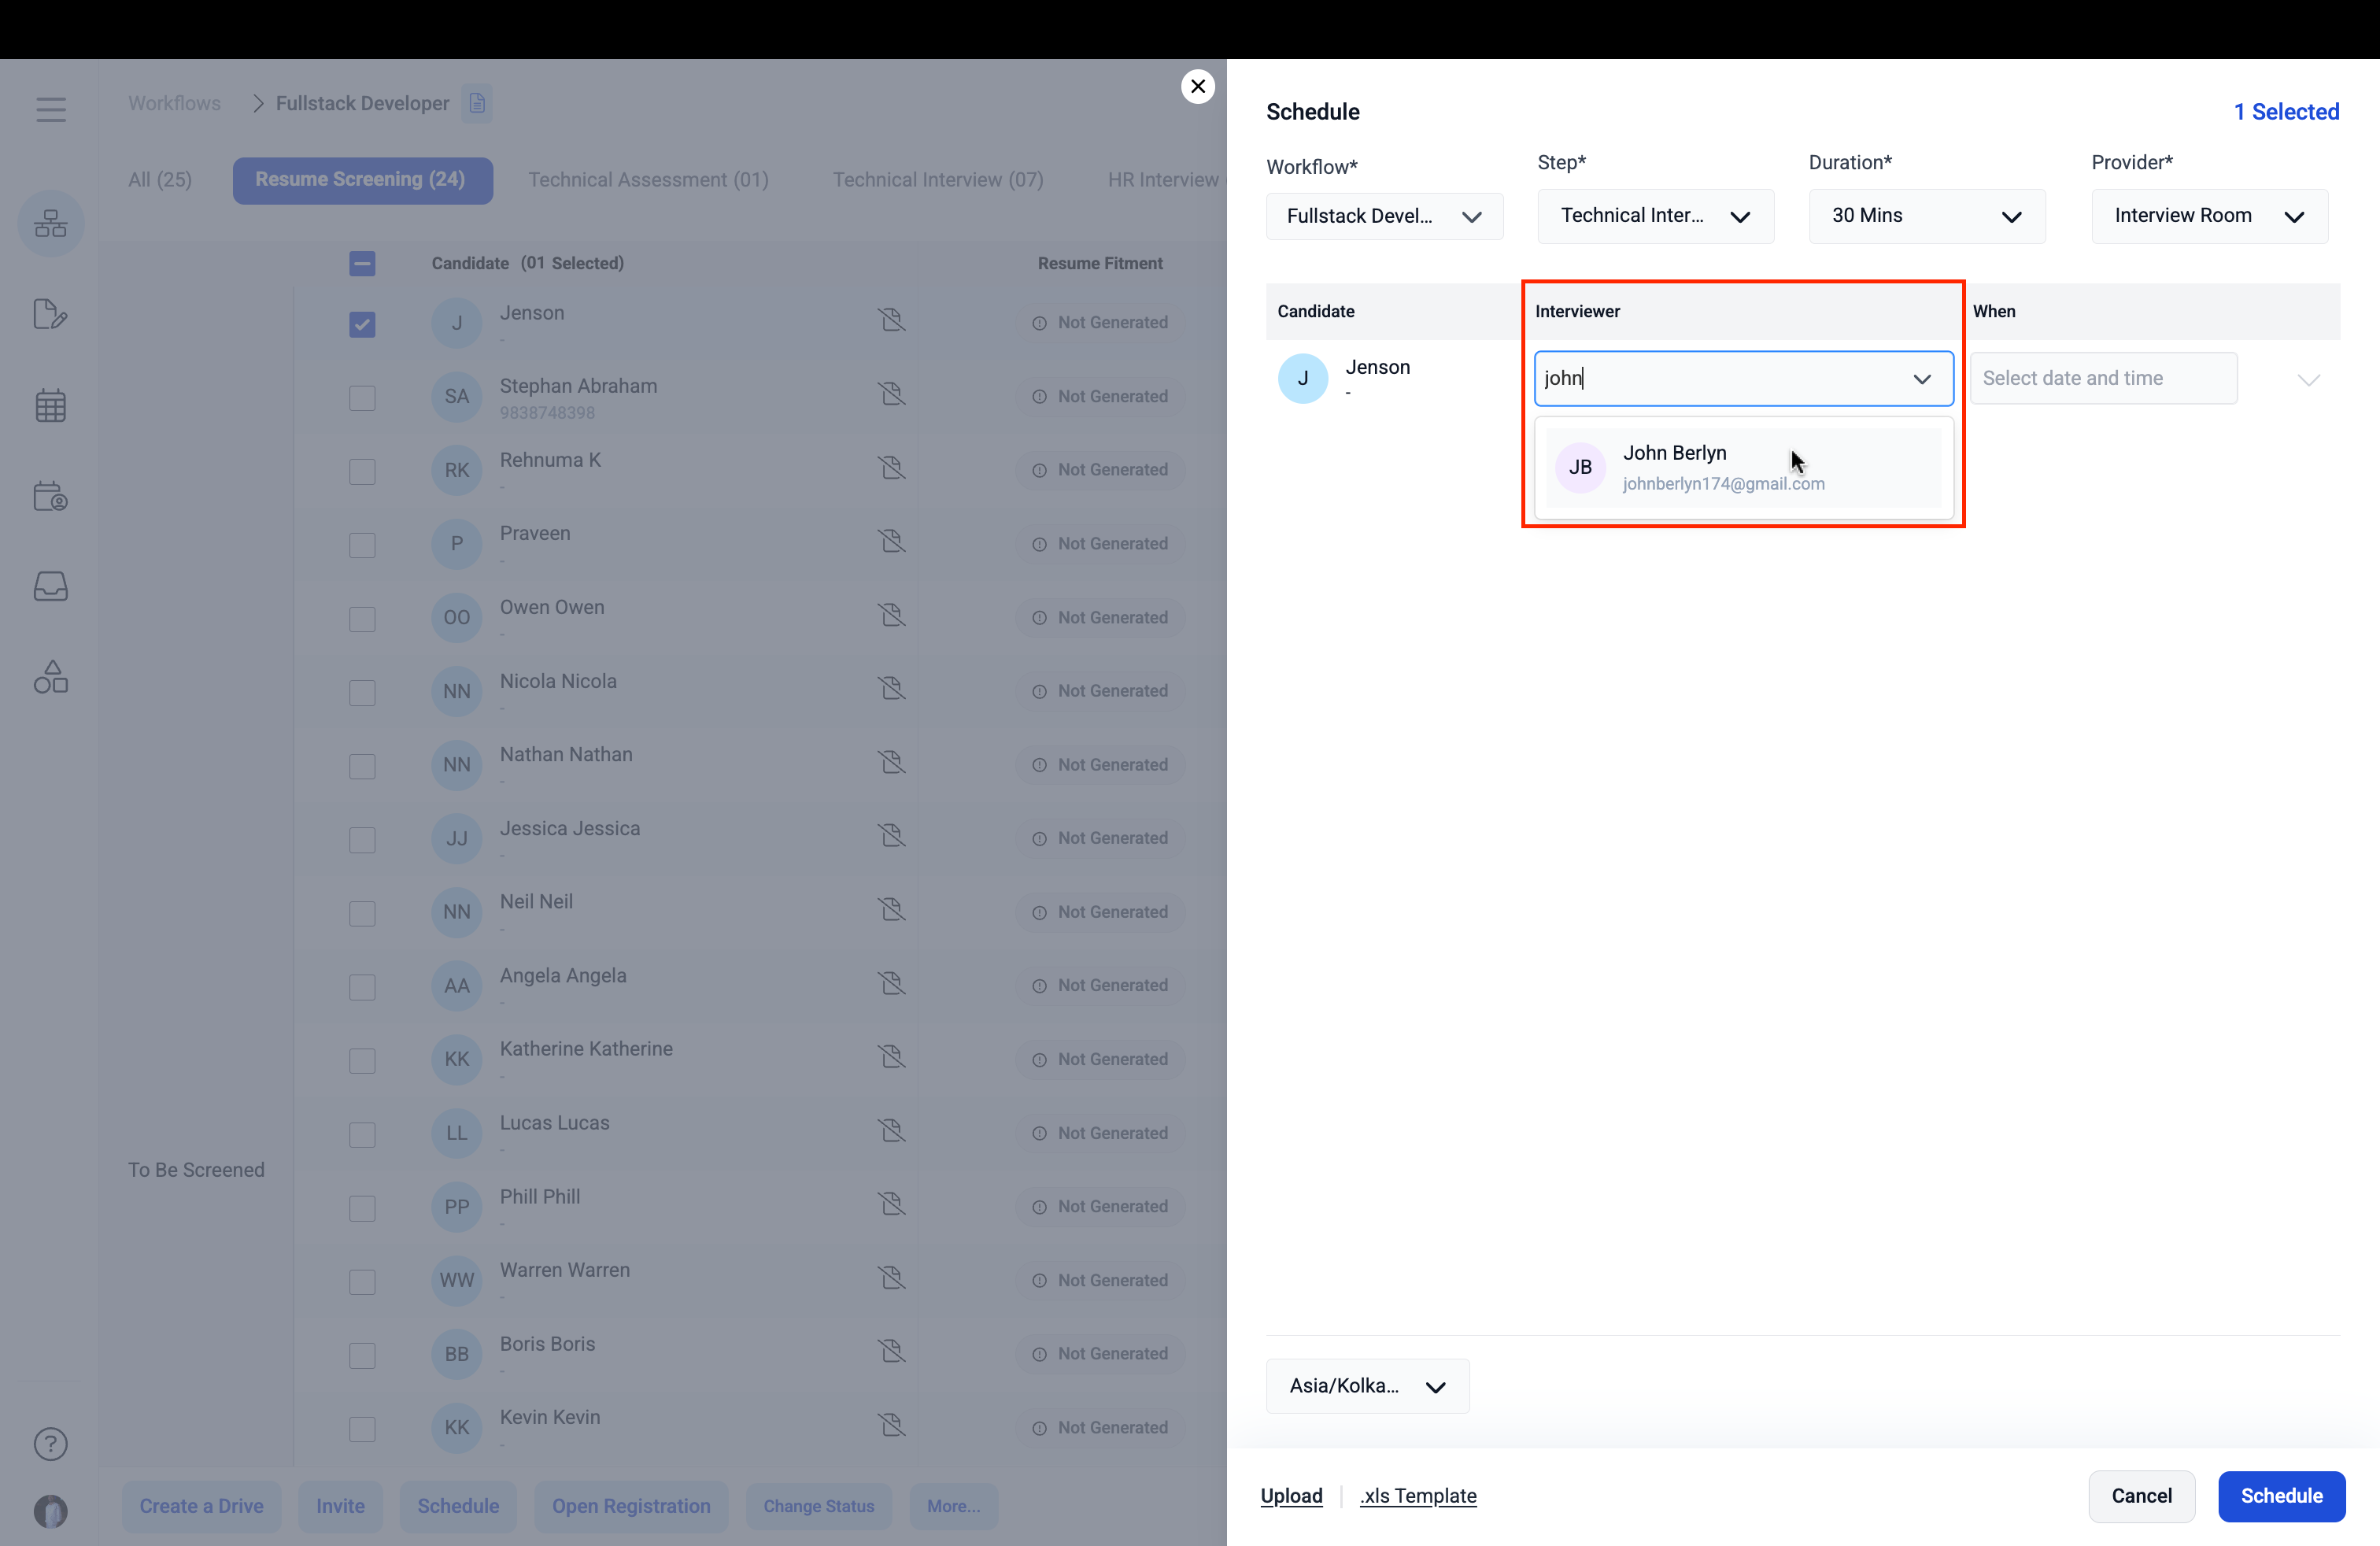Screen dimensions: 2380x1546
Task: Open the Provider Interview Room dropdown
Action: [2208, 216]
